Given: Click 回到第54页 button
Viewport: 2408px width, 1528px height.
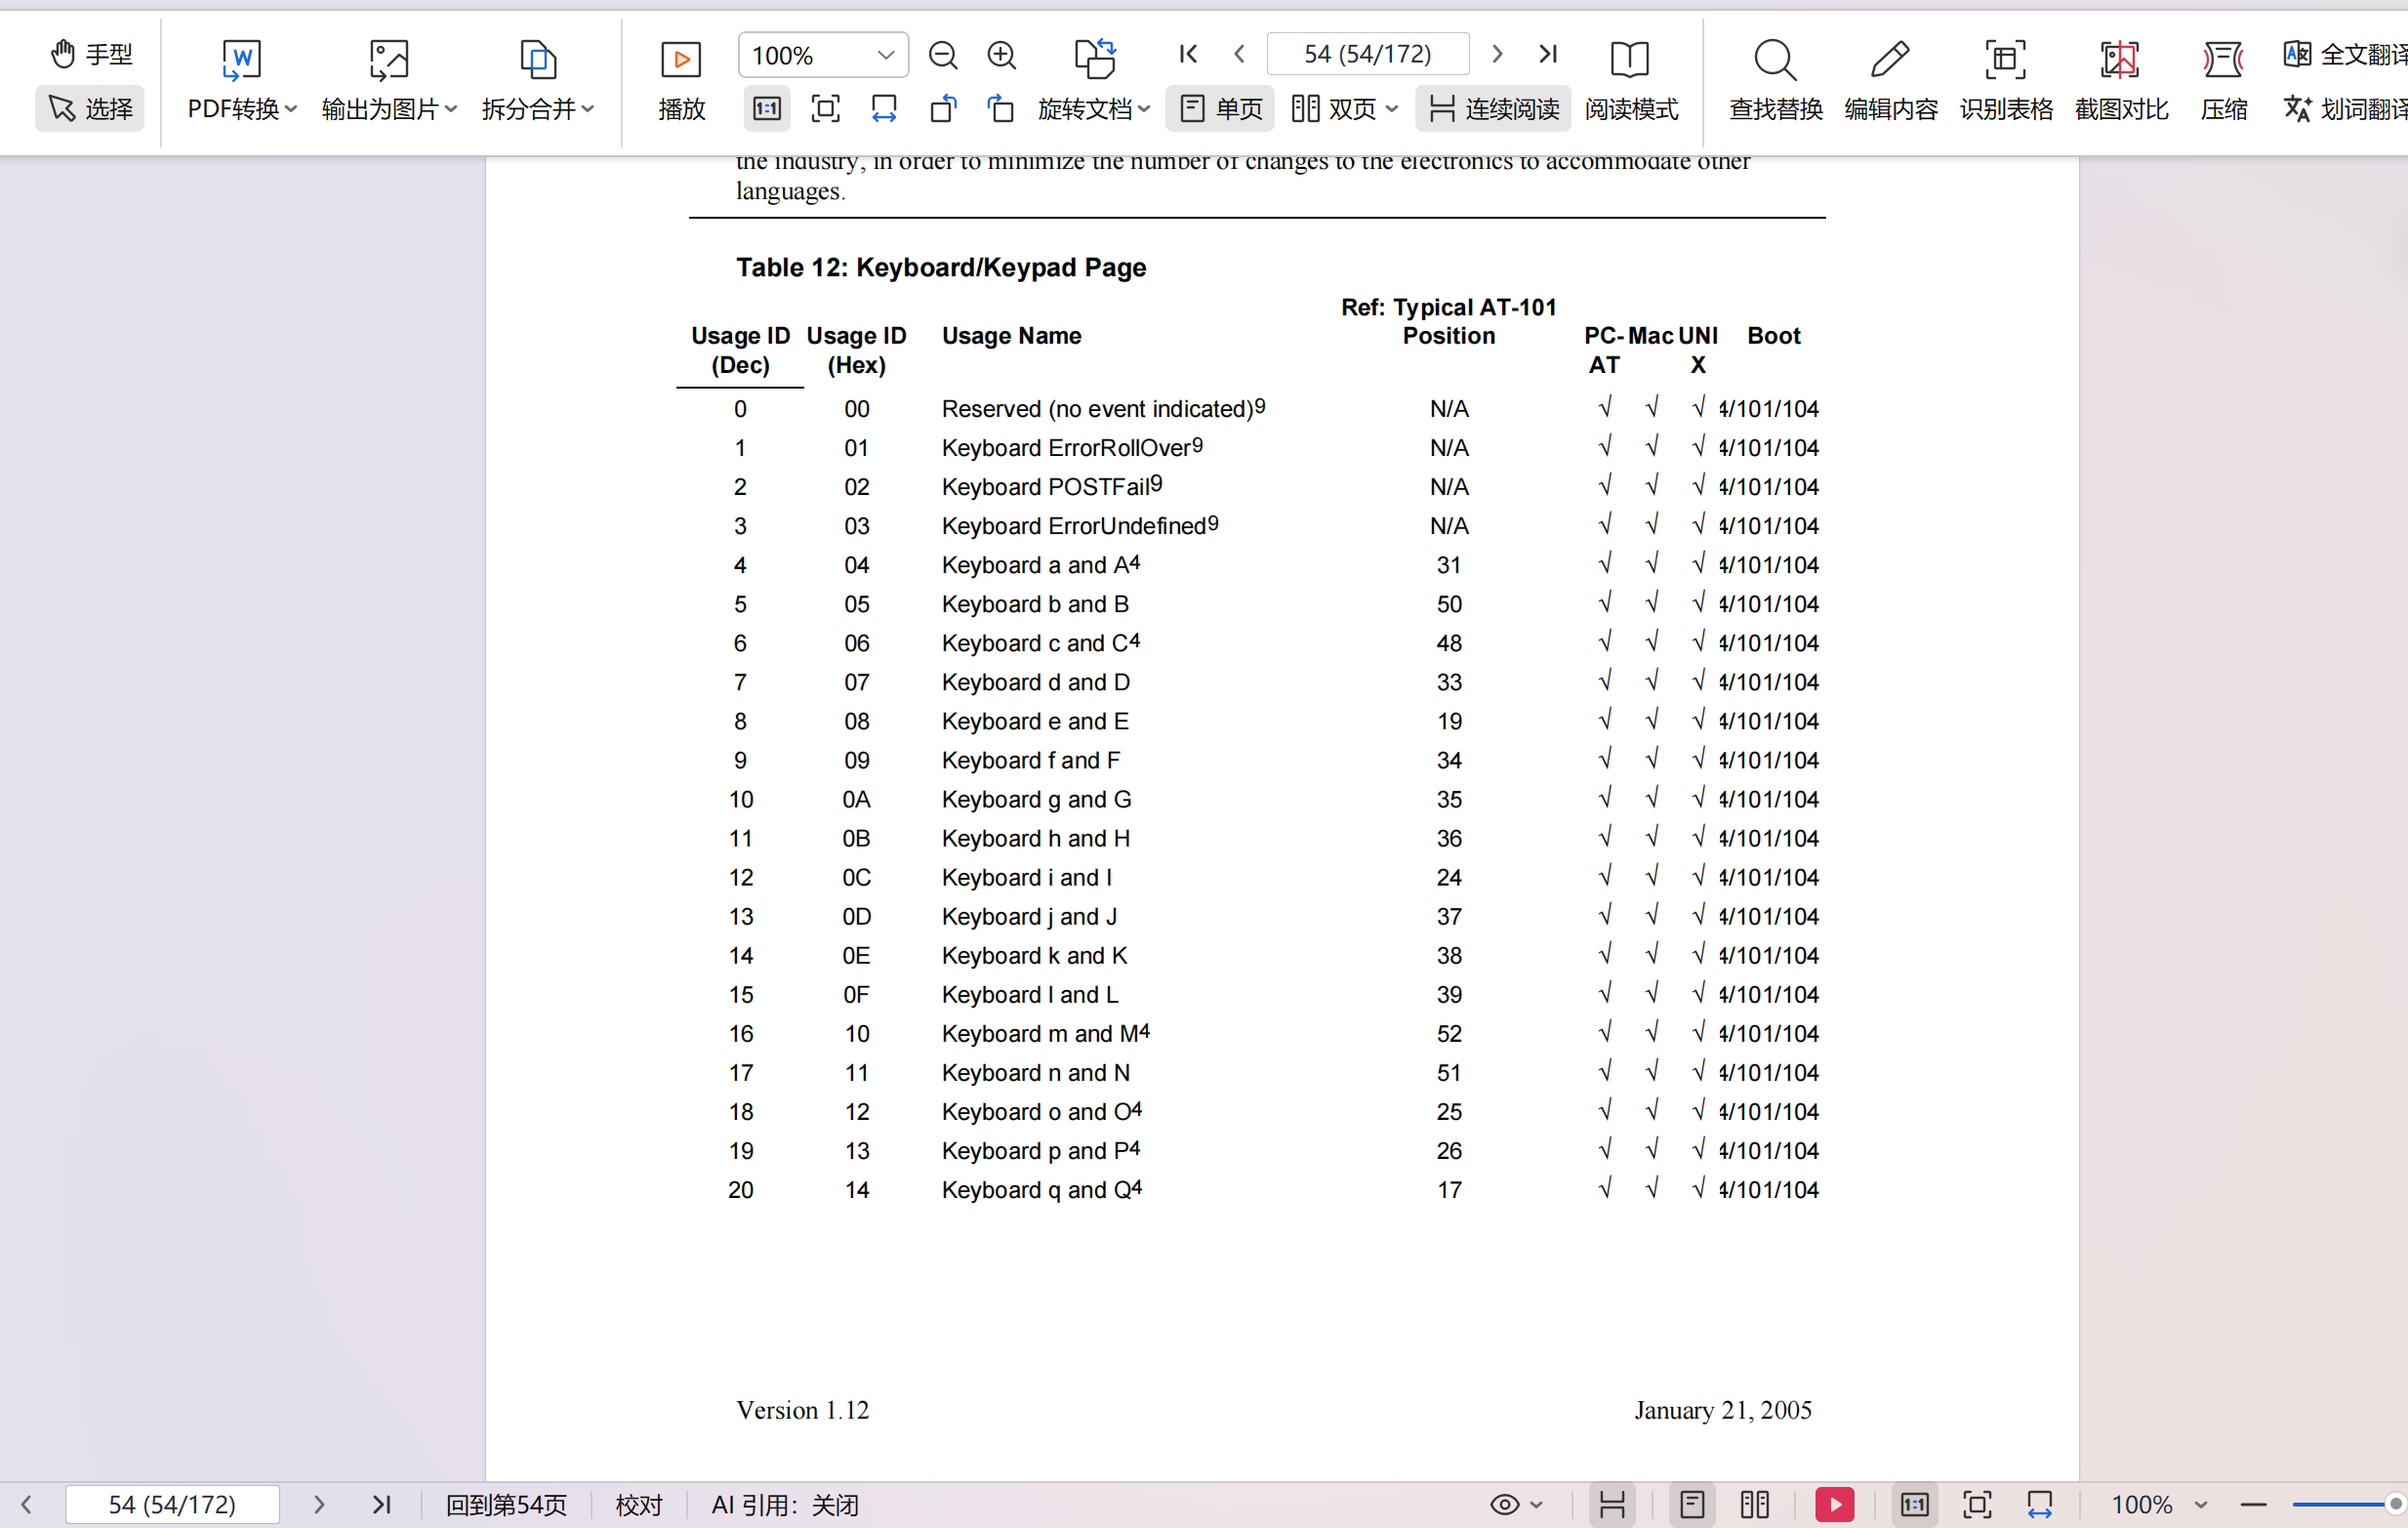Looking at the screenshot, I should point(506,1504).
